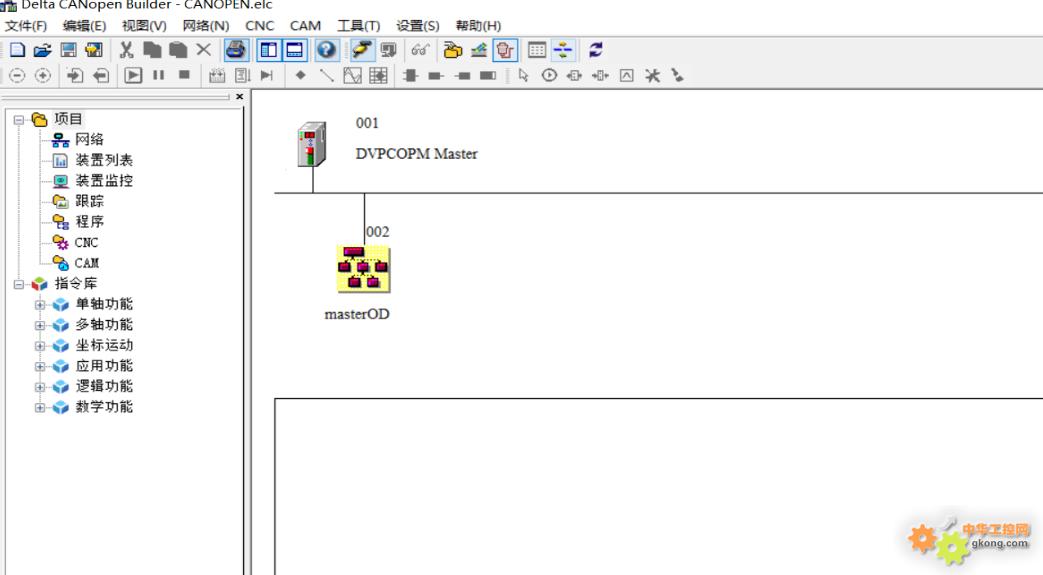Select CAM item in the project tree
Viewport: 1043px width, 575px height.
[x=86, y=263]
